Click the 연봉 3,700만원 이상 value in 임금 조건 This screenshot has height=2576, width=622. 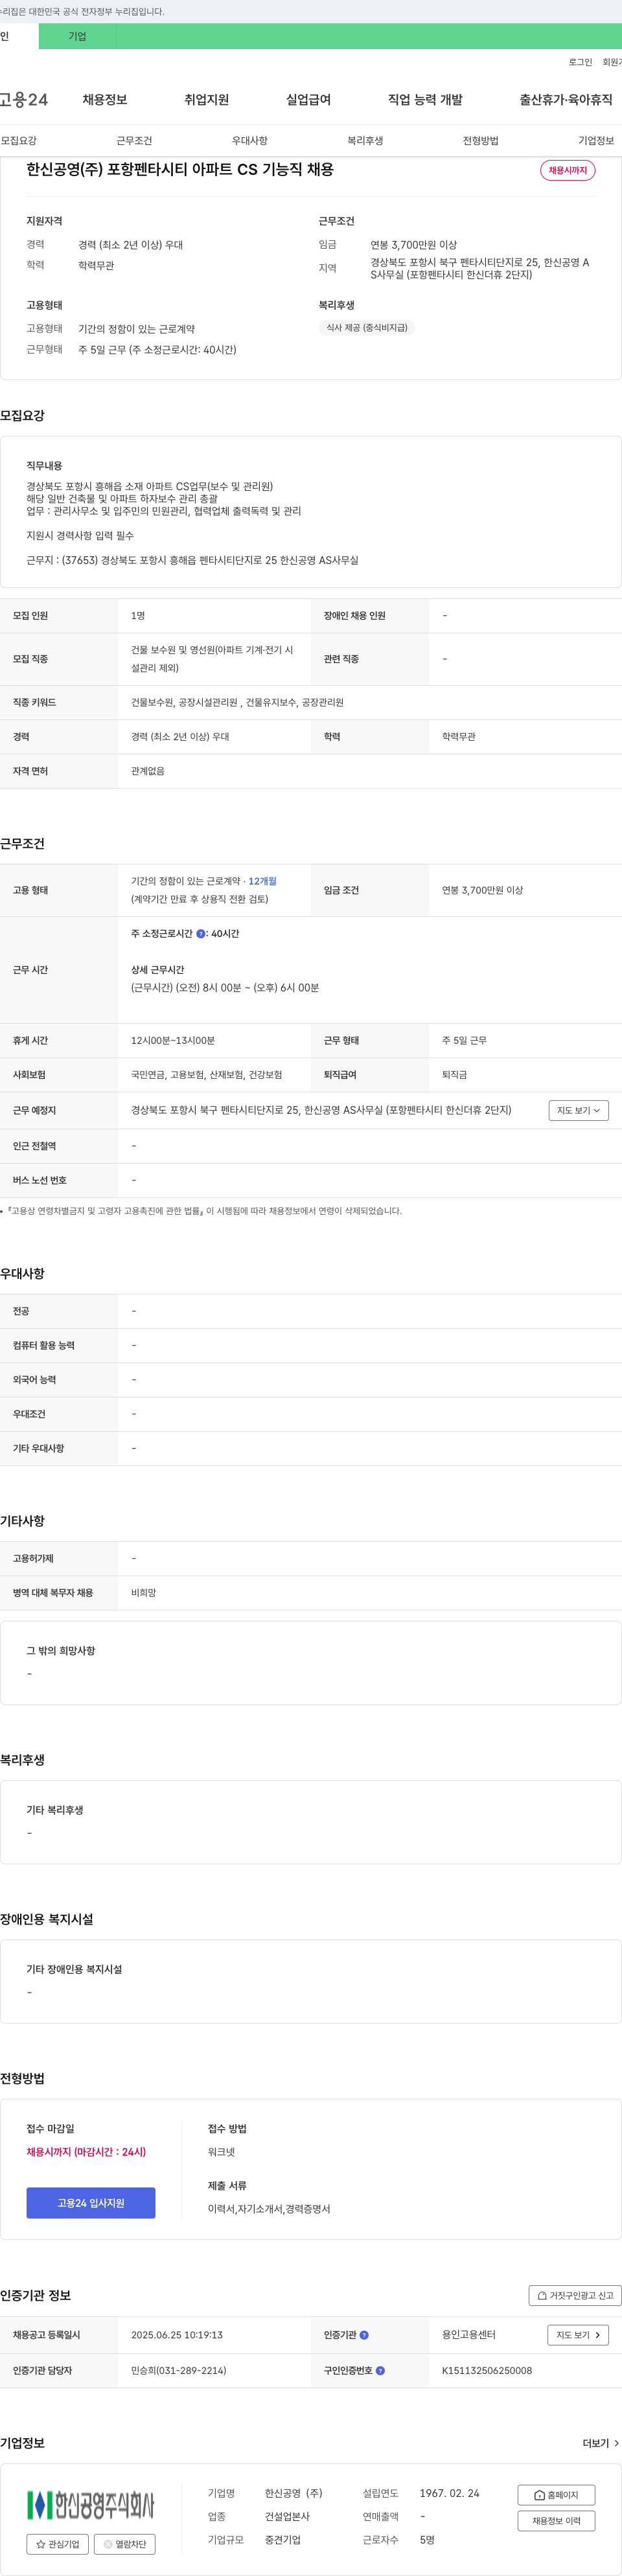[483, 890]
